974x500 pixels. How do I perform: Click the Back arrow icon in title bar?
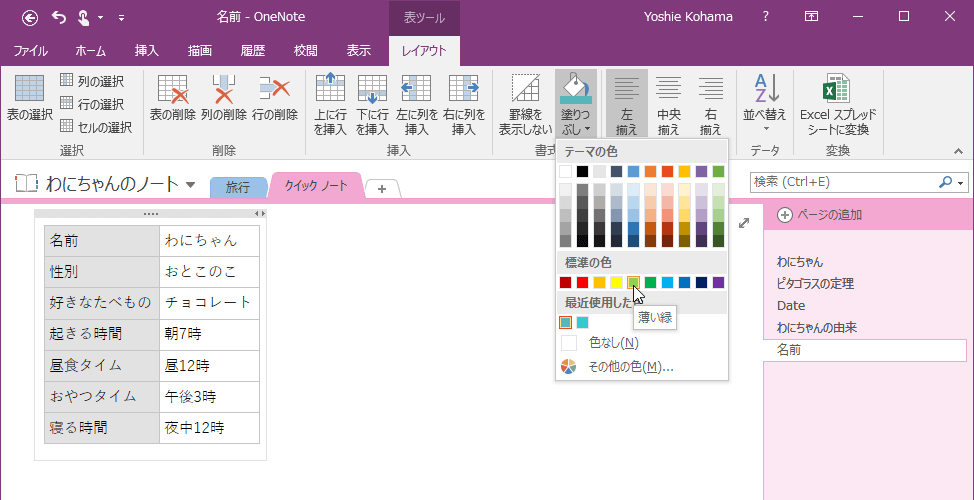(29, 17)
